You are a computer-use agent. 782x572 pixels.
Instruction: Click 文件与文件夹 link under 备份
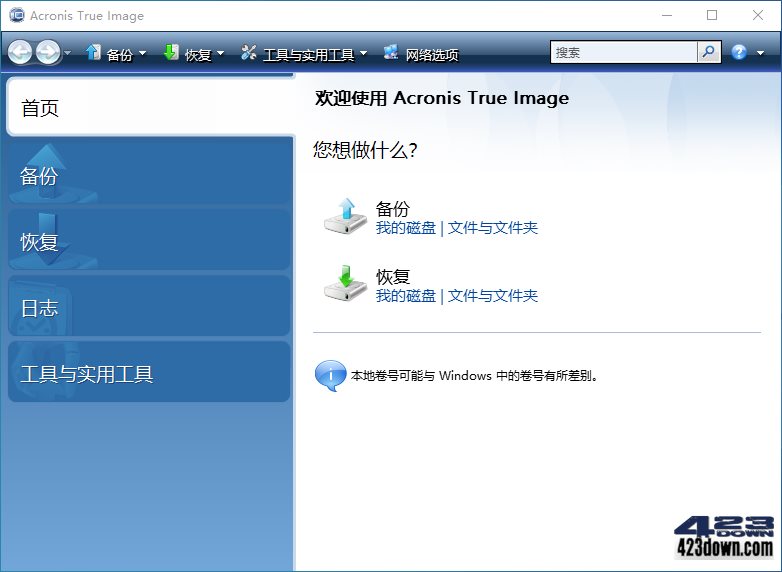(493, 228)
